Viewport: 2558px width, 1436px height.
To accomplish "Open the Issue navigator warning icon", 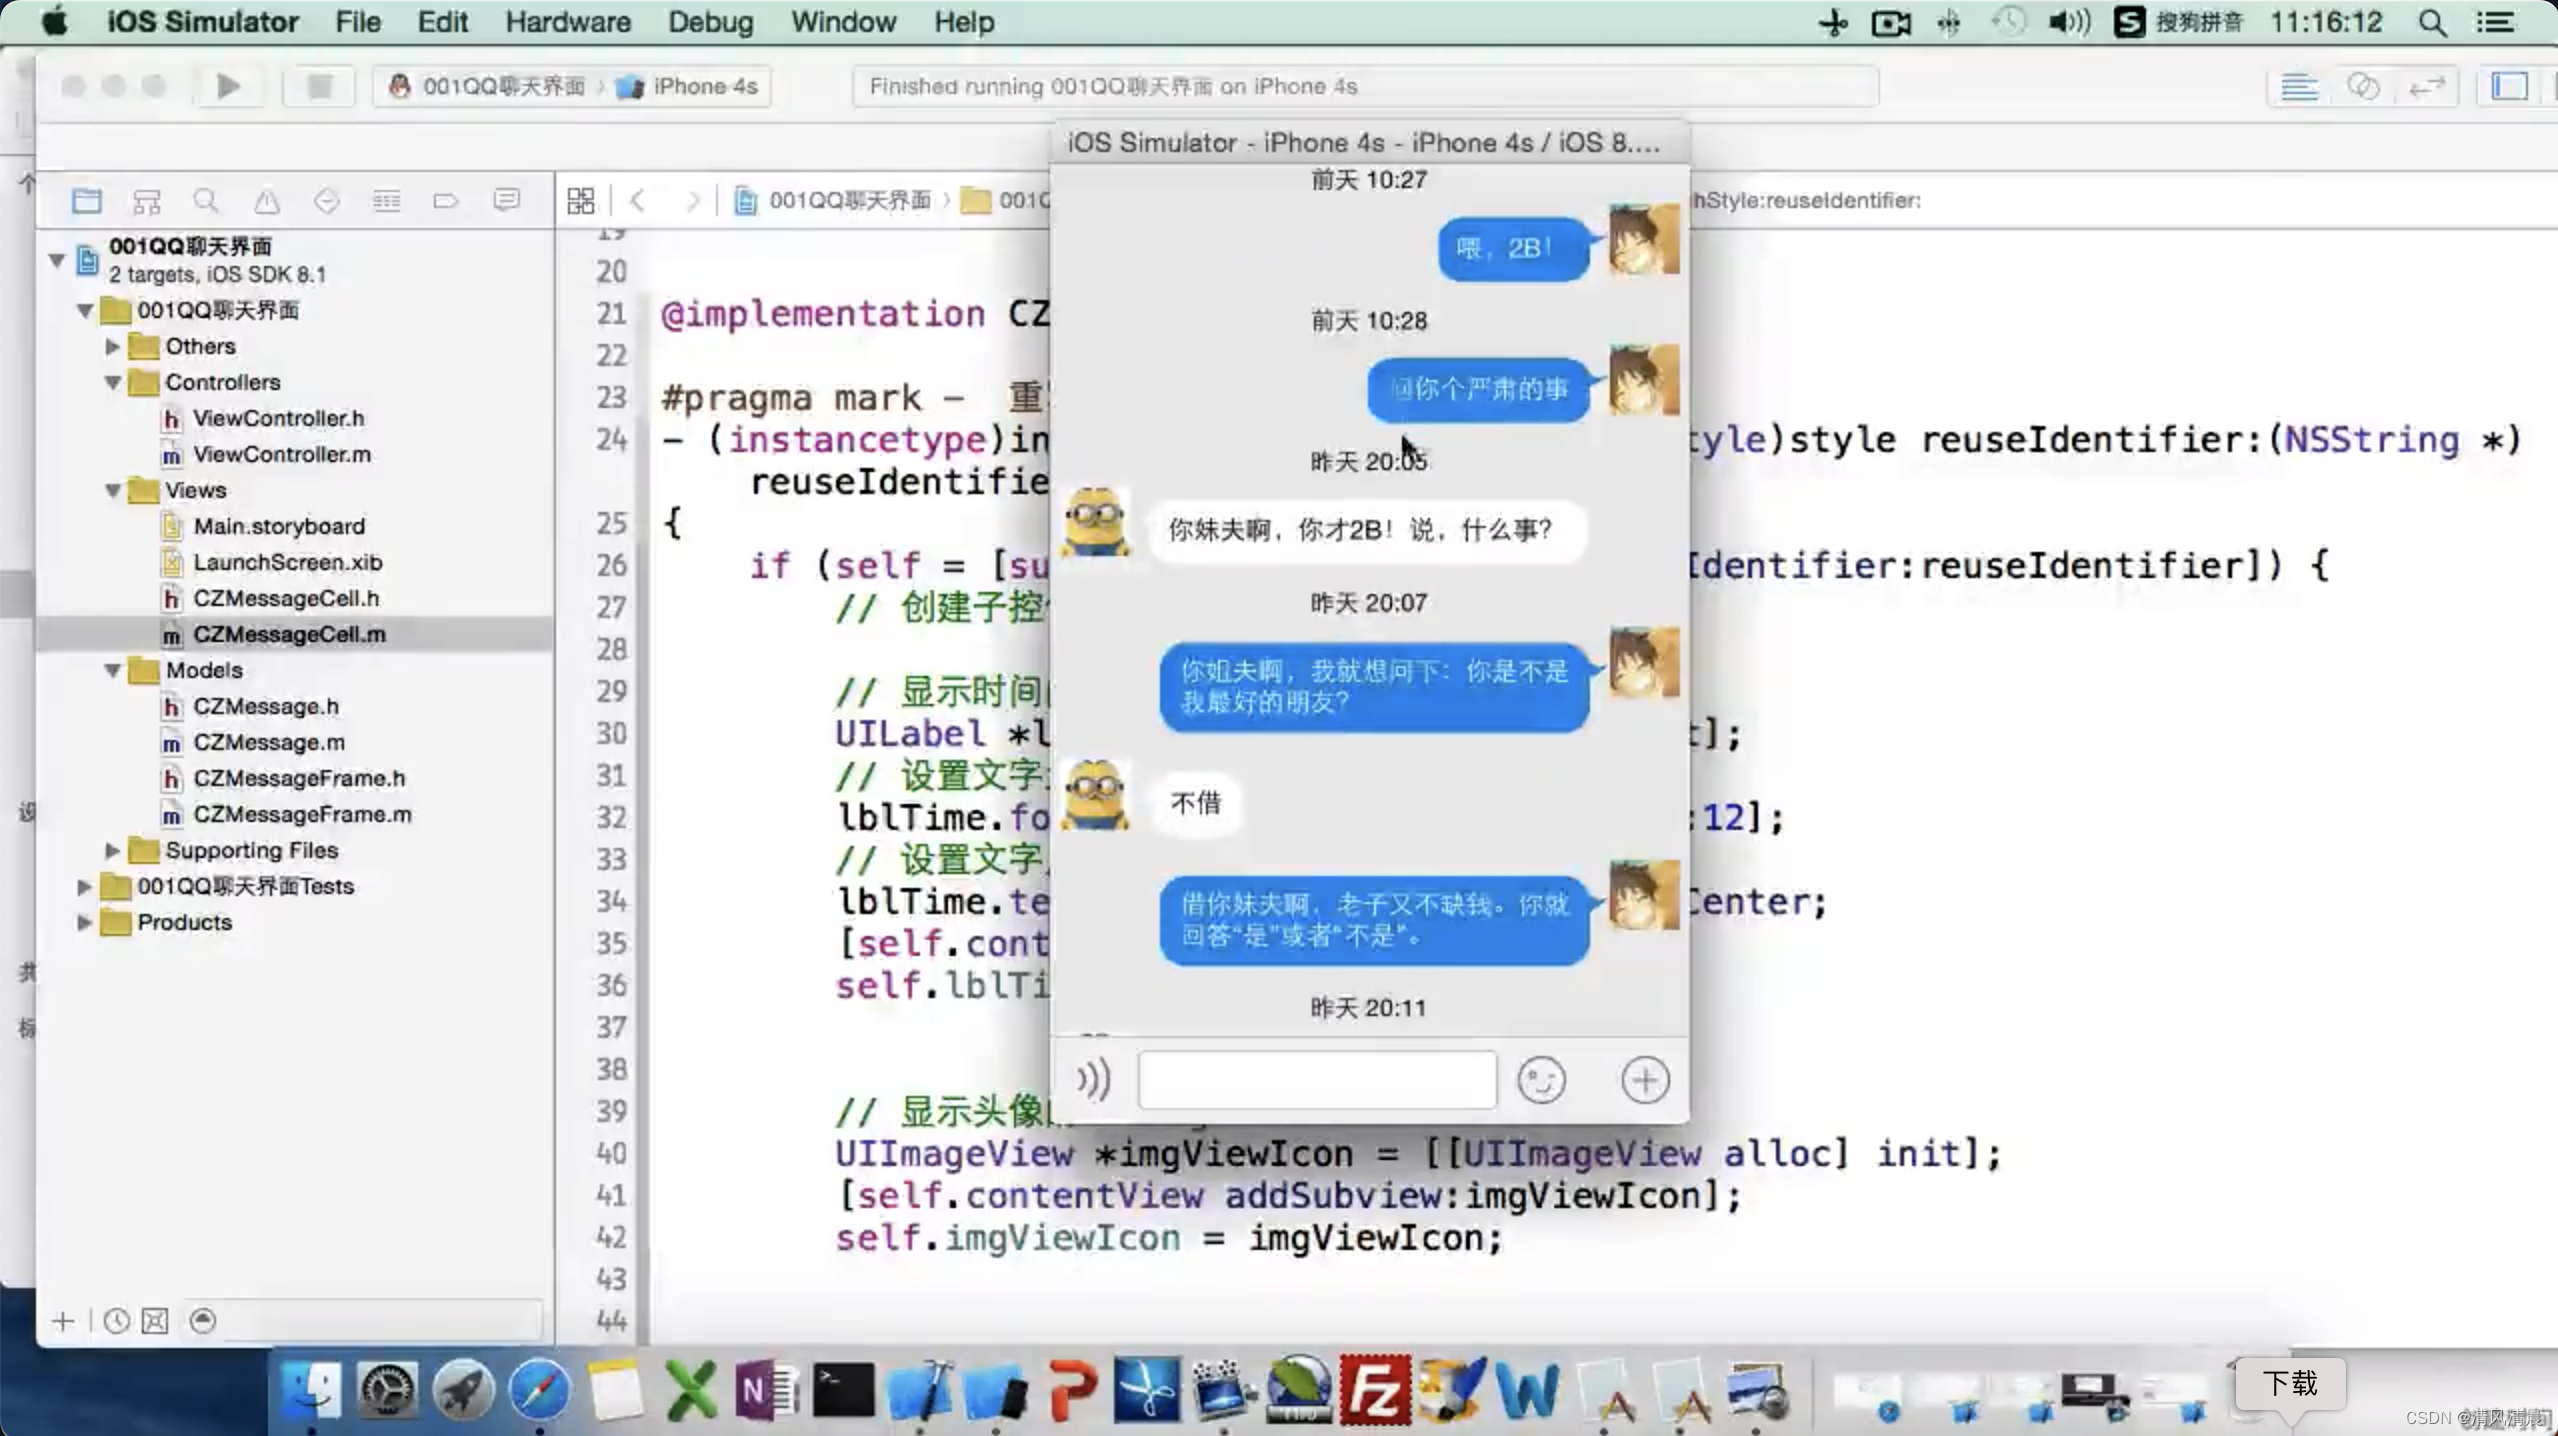I will [x=266, y=201].
